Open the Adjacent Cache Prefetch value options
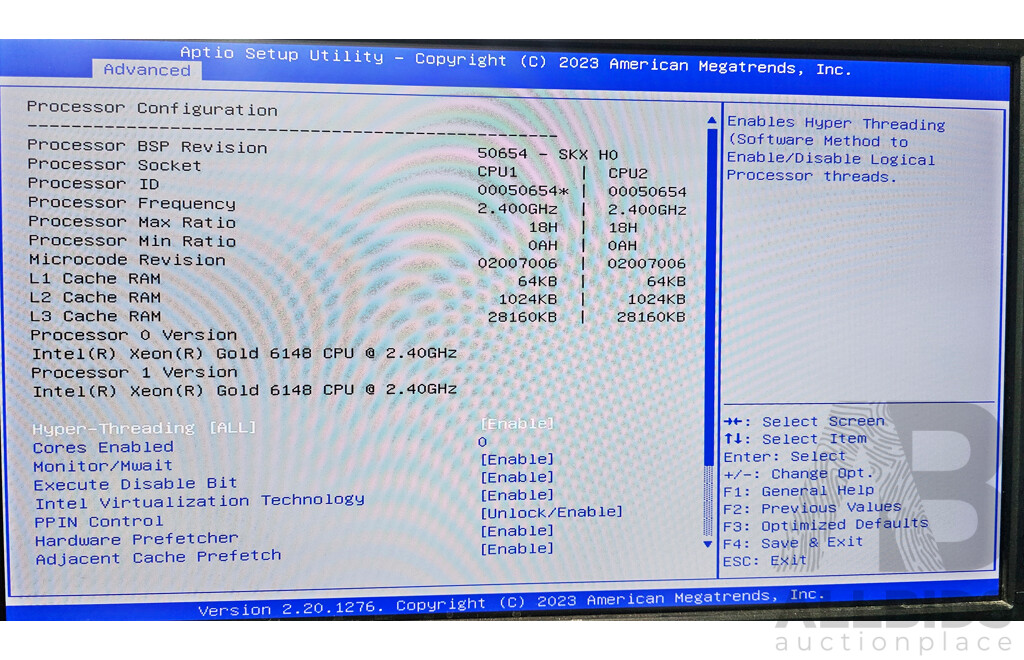Screen dimensions: 1024x660 click(x=517, y=549)
